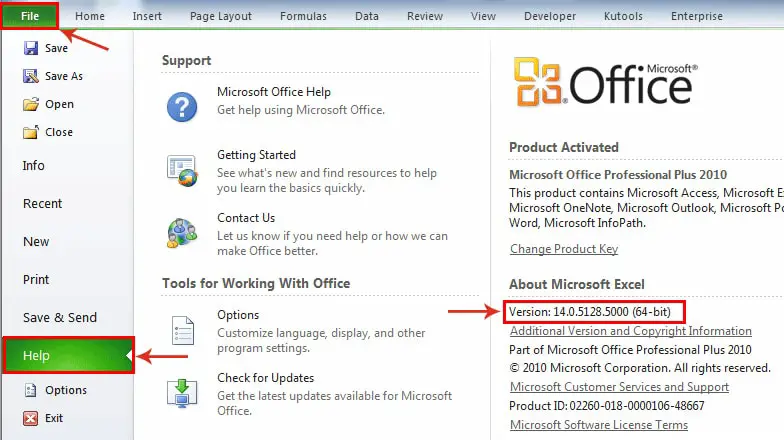Click the Save floppy disk icon
Image resolution: width=784 pixels, height=440 pixels.
(x=30, y=48)
